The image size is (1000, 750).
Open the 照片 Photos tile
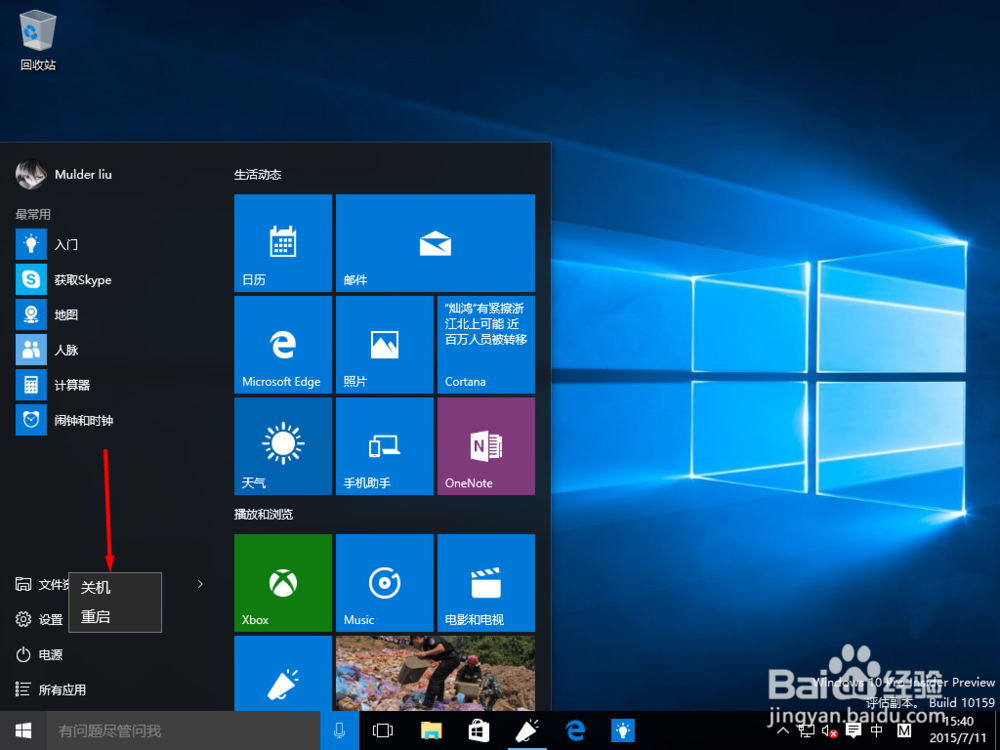click(385, 344)
